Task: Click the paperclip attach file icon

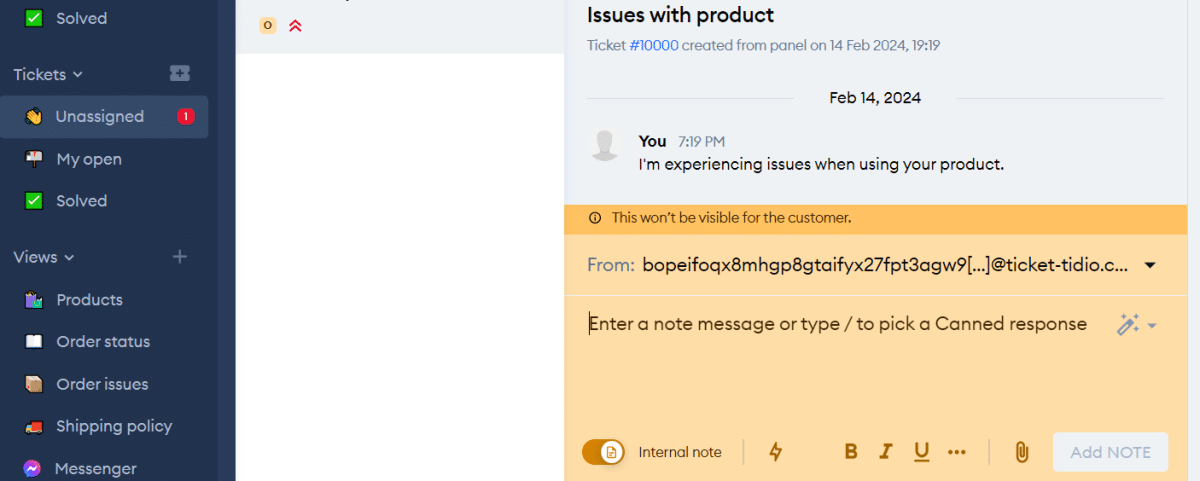Action: click(1021, 452)
